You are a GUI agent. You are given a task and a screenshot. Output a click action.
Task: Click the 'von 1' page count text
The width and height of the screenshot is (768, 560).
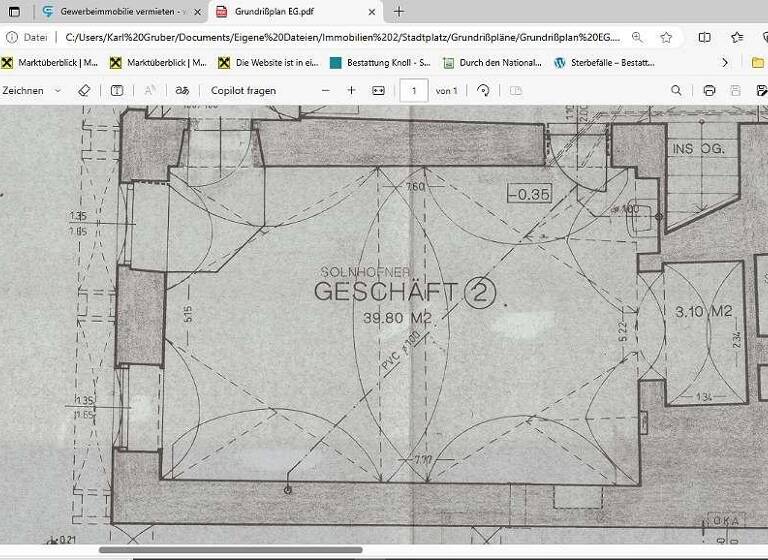pos(446,91)
